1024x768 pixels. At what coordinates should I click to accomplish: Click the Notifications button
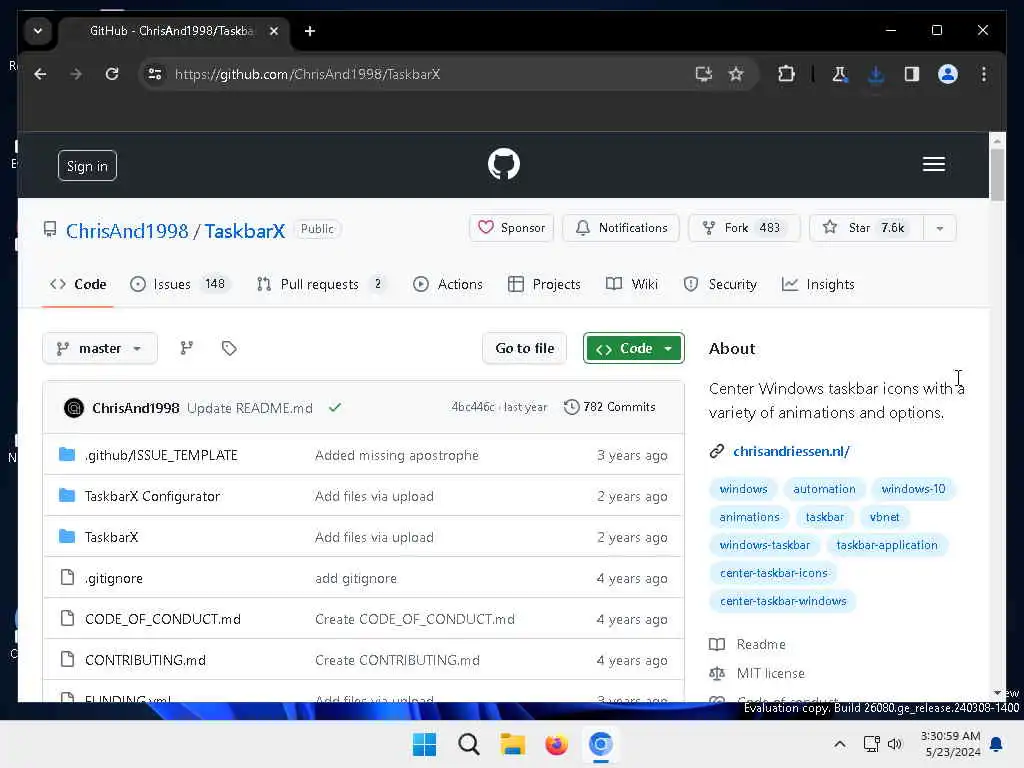point(621,228)
